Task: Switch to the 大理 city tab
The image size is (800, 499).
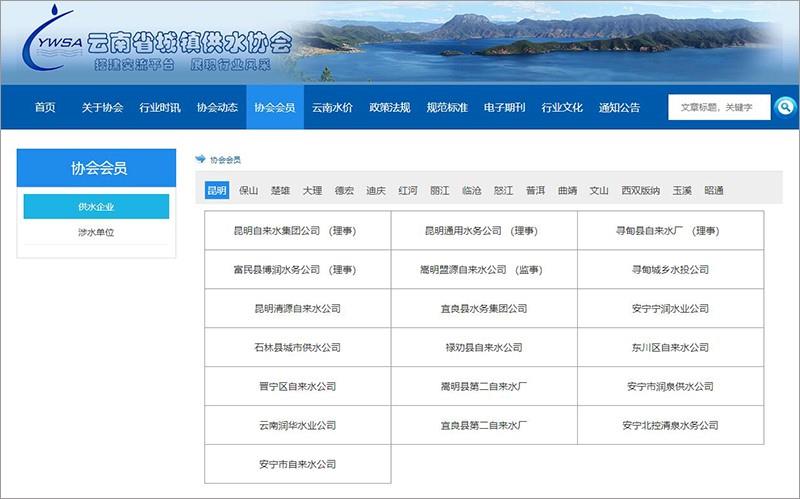Action: click(x=312, y=190)
